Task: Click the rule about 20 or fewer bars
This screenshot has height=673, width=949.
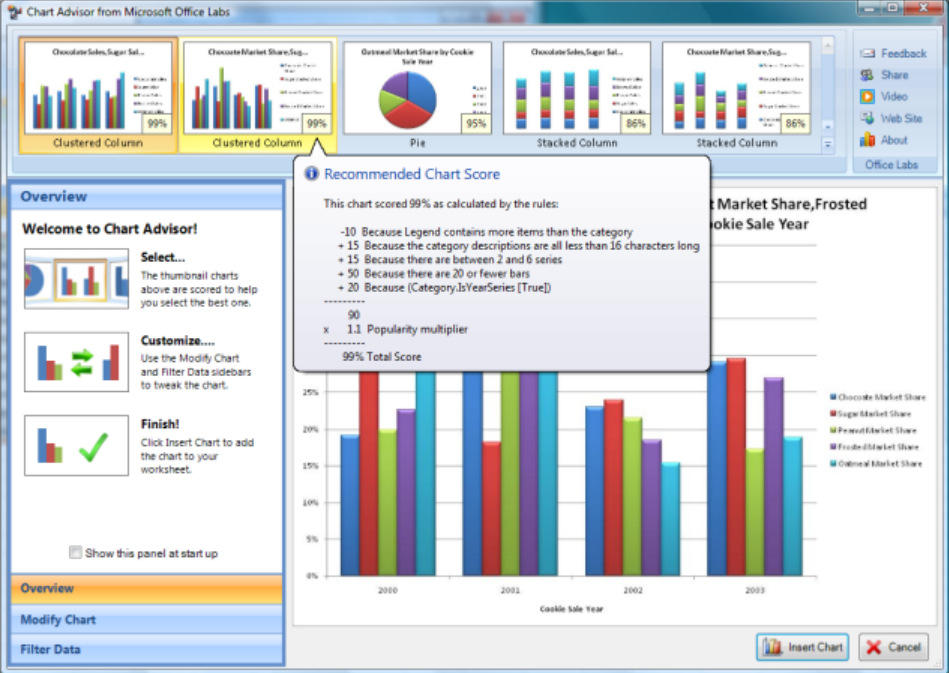Action: 433,274
